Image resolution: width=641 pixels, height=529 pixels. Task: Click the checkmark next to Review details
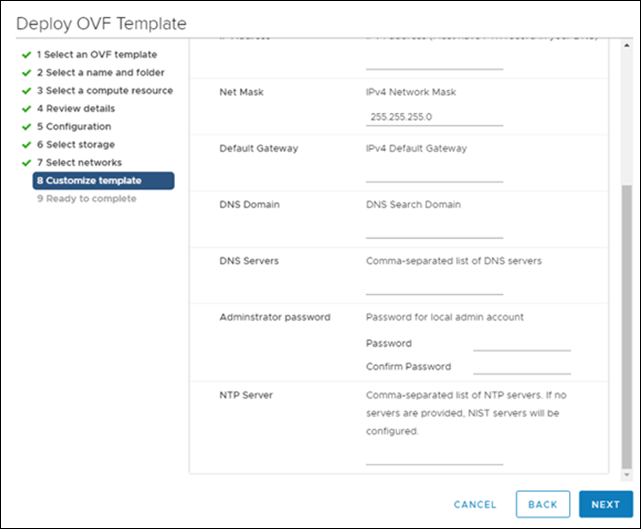tap(26, 108)
